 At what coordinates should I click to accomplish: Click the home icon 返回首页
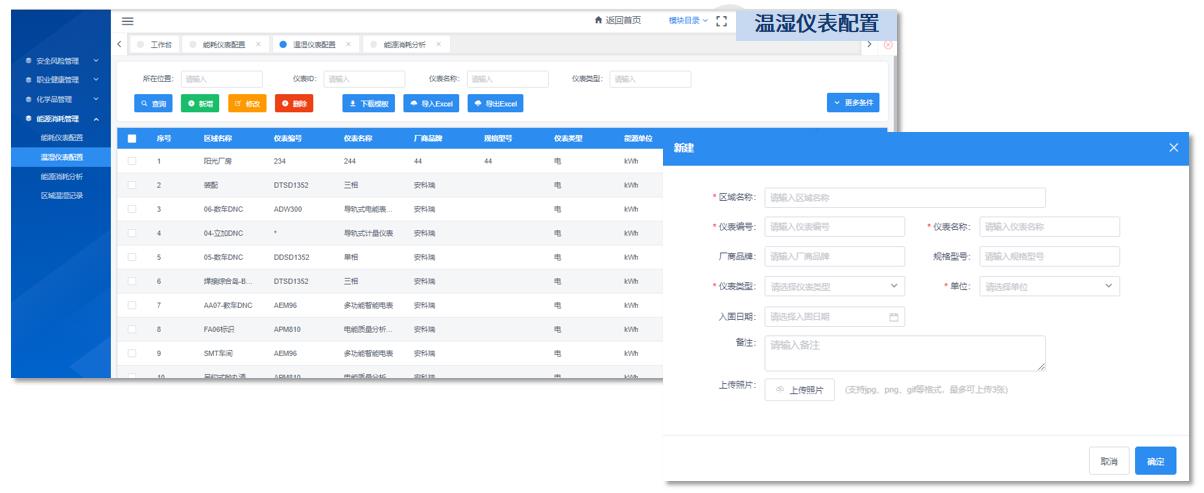600,21
